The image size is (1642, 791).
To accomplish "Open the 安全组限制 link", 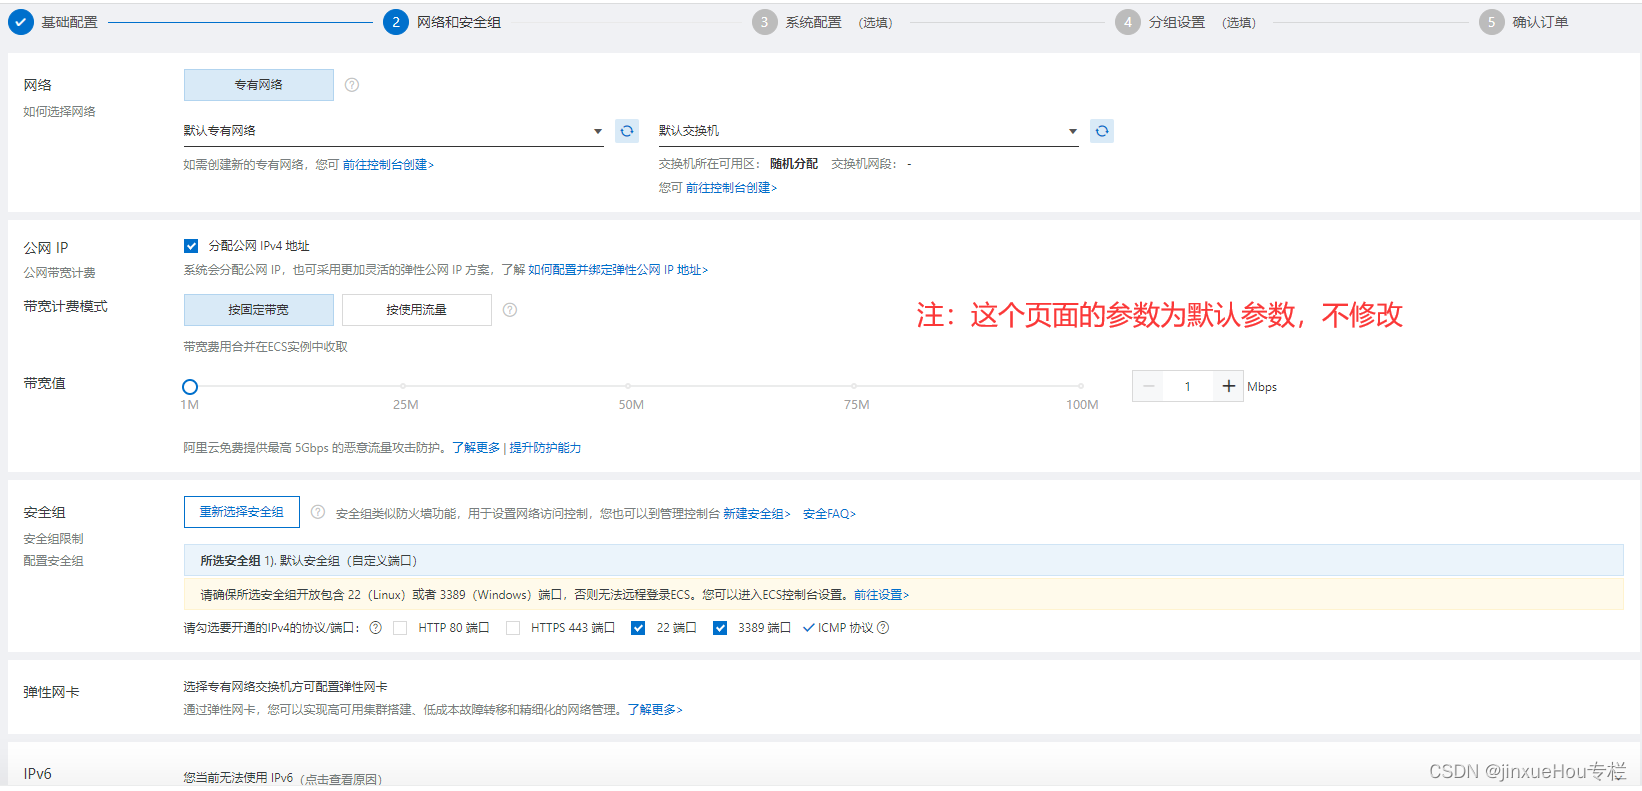I will [x=54, y=539].
